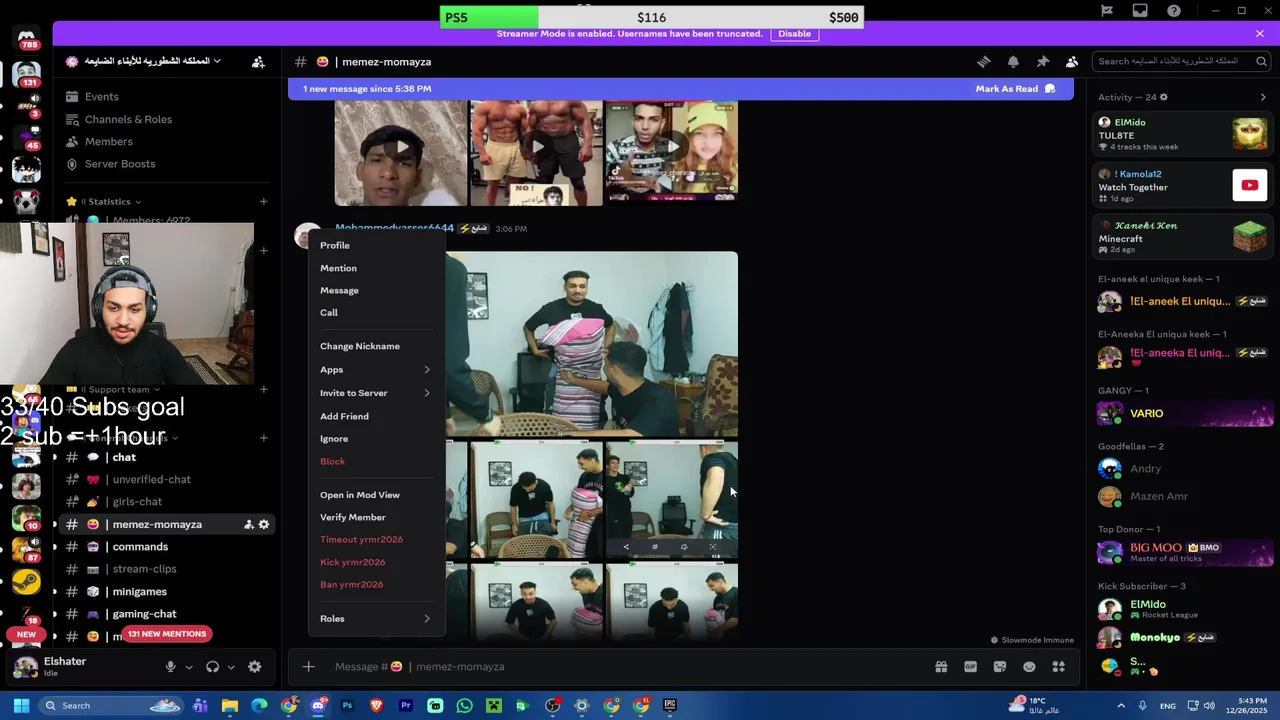Open the Members page
The height and width of the screenshot is (720, 1280).
[108, 142]
